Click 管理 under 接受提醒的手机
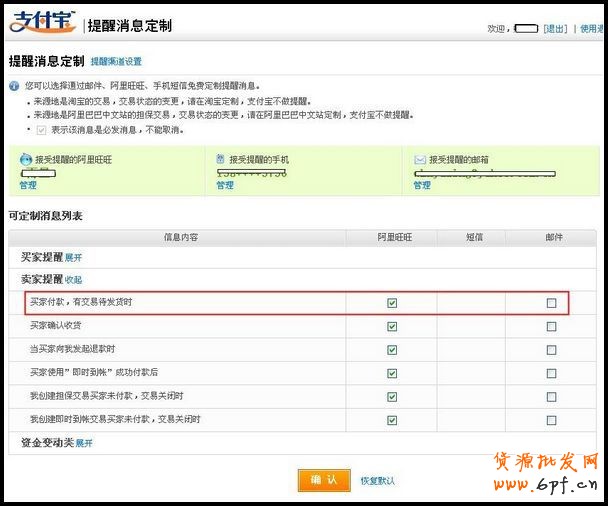608x506 pixels. 225,185
